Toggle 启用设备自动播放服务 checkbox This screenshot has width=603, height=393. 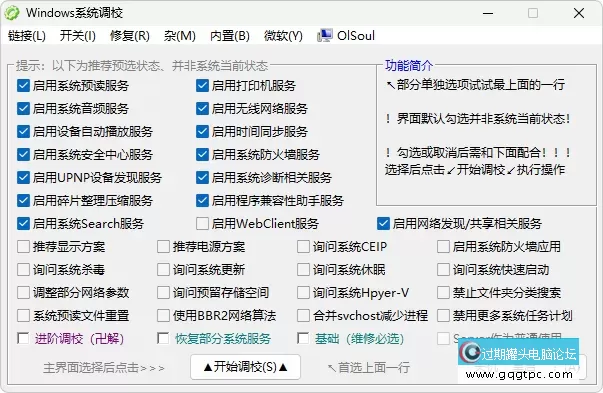coord(23,132)
